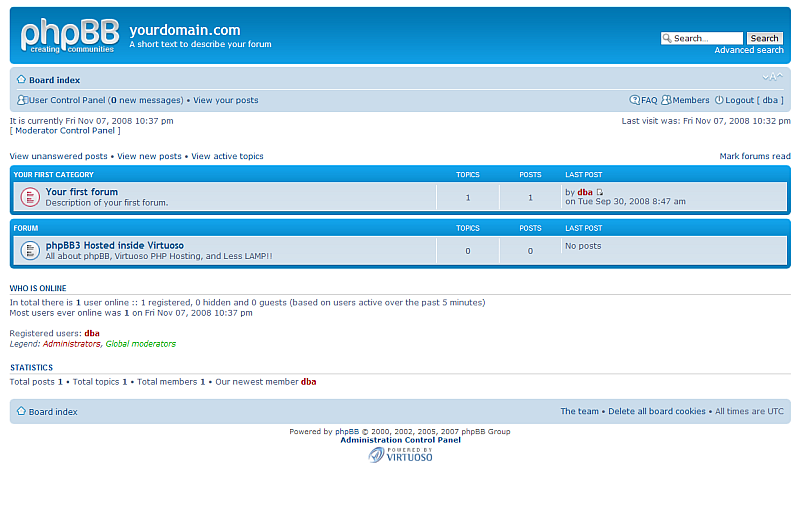Click the Powered by Virtuoso logo

click(x=400, y=455)
